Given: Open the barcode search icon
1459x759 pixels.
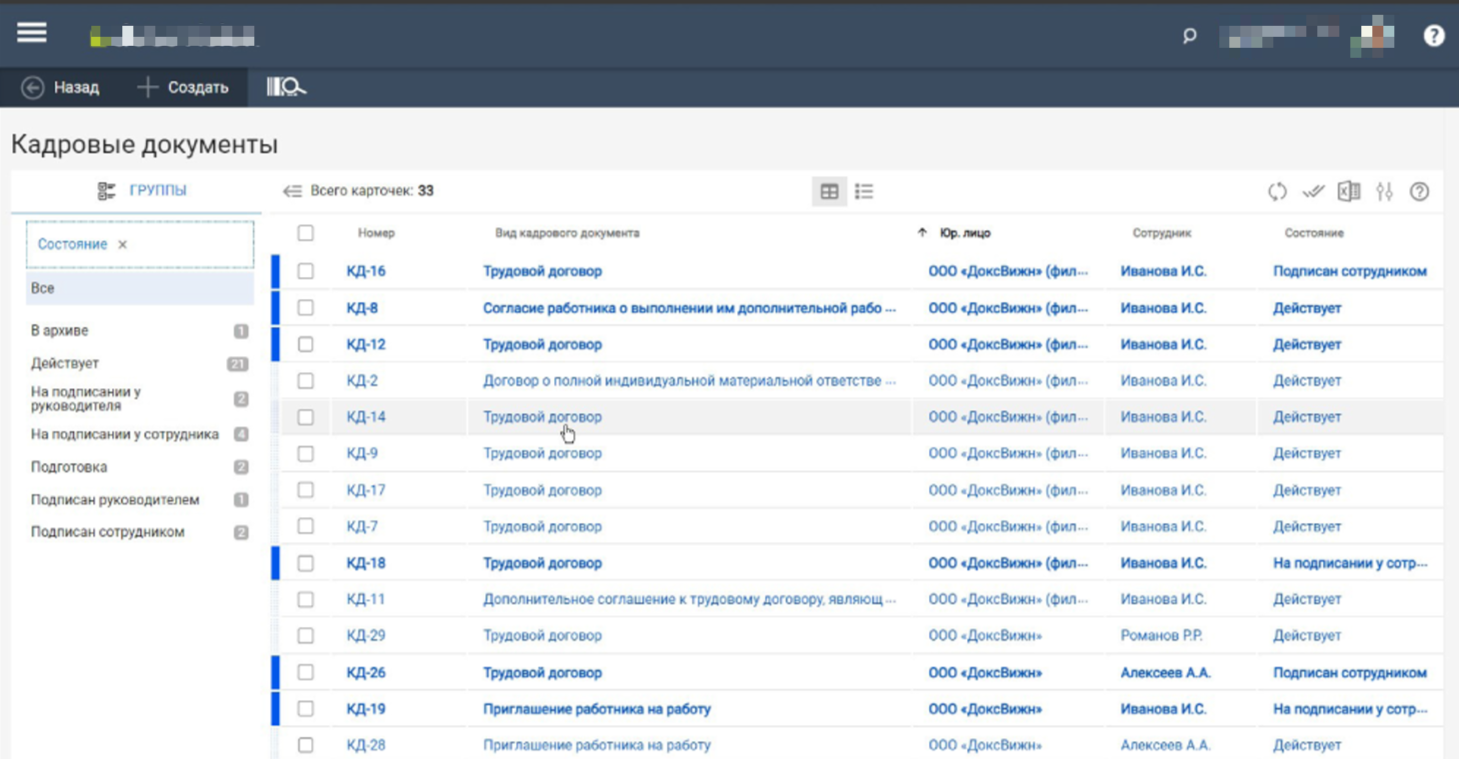Looking at the screenshot, I should pos(286,88).
